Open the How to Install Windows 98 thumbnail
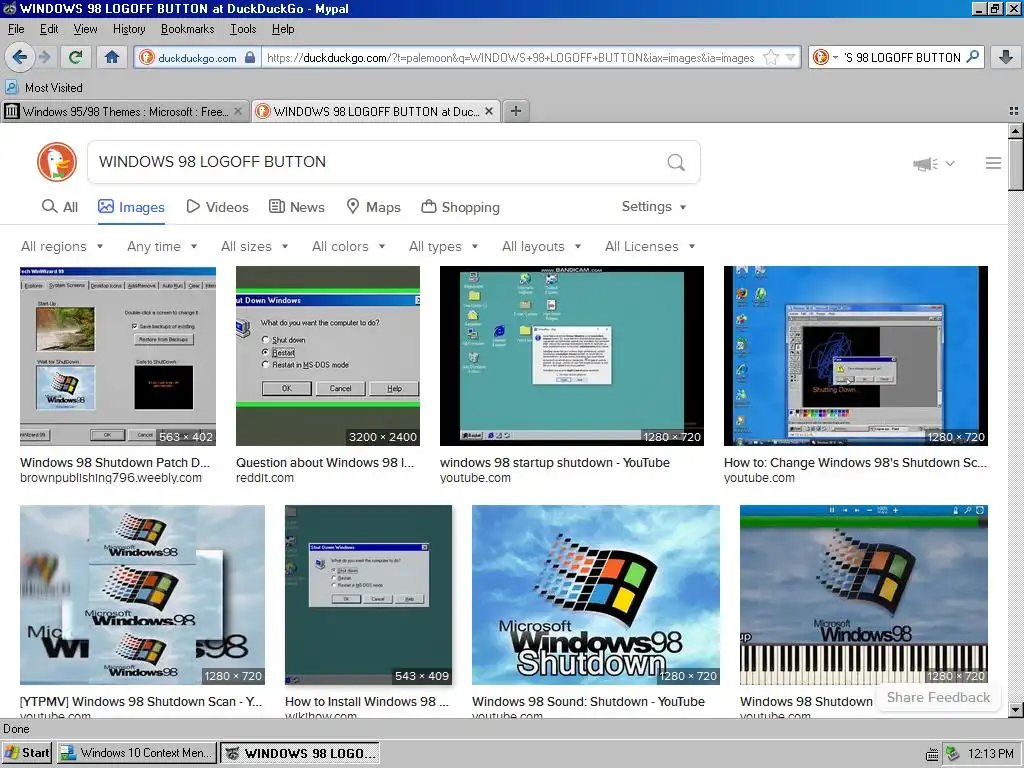Image resolution: width=1024 pixels, height=768 pixels. (x=368, y=595)
